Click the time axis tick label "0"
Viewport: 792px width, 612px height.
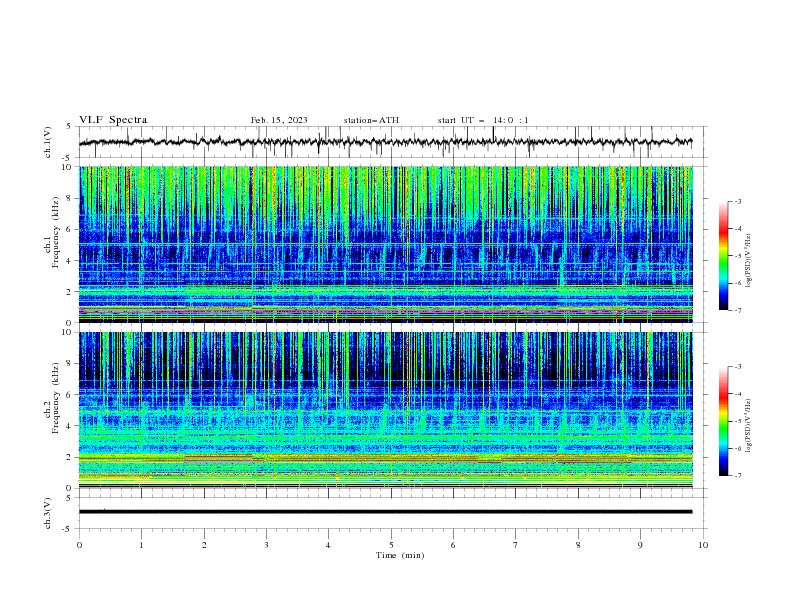pos(79,545)
